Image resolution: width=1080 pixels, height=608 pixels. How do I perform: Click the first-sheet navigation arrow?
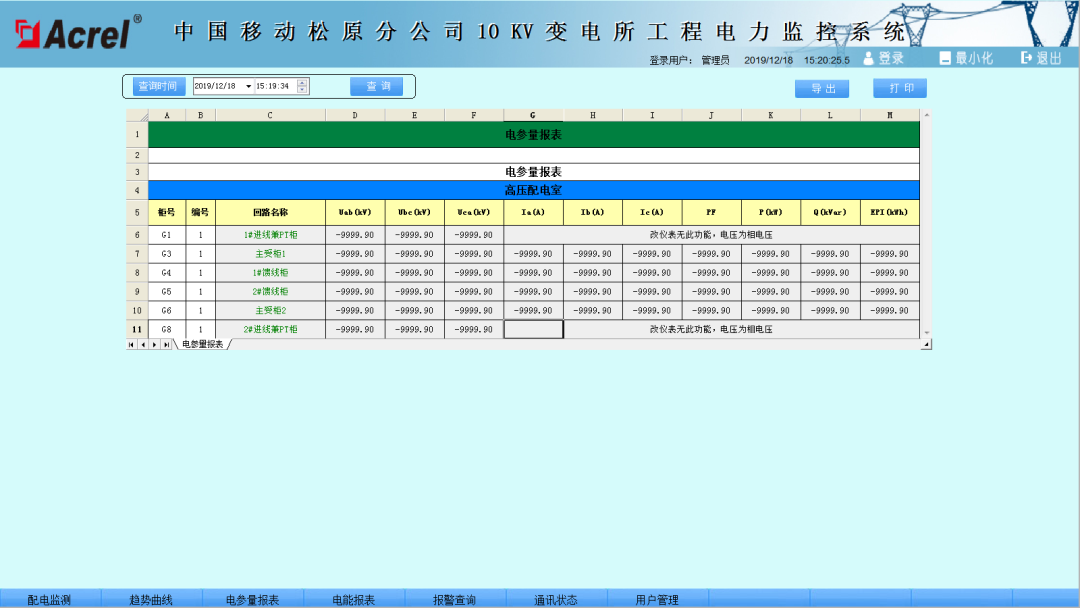[x=131, y=347]
